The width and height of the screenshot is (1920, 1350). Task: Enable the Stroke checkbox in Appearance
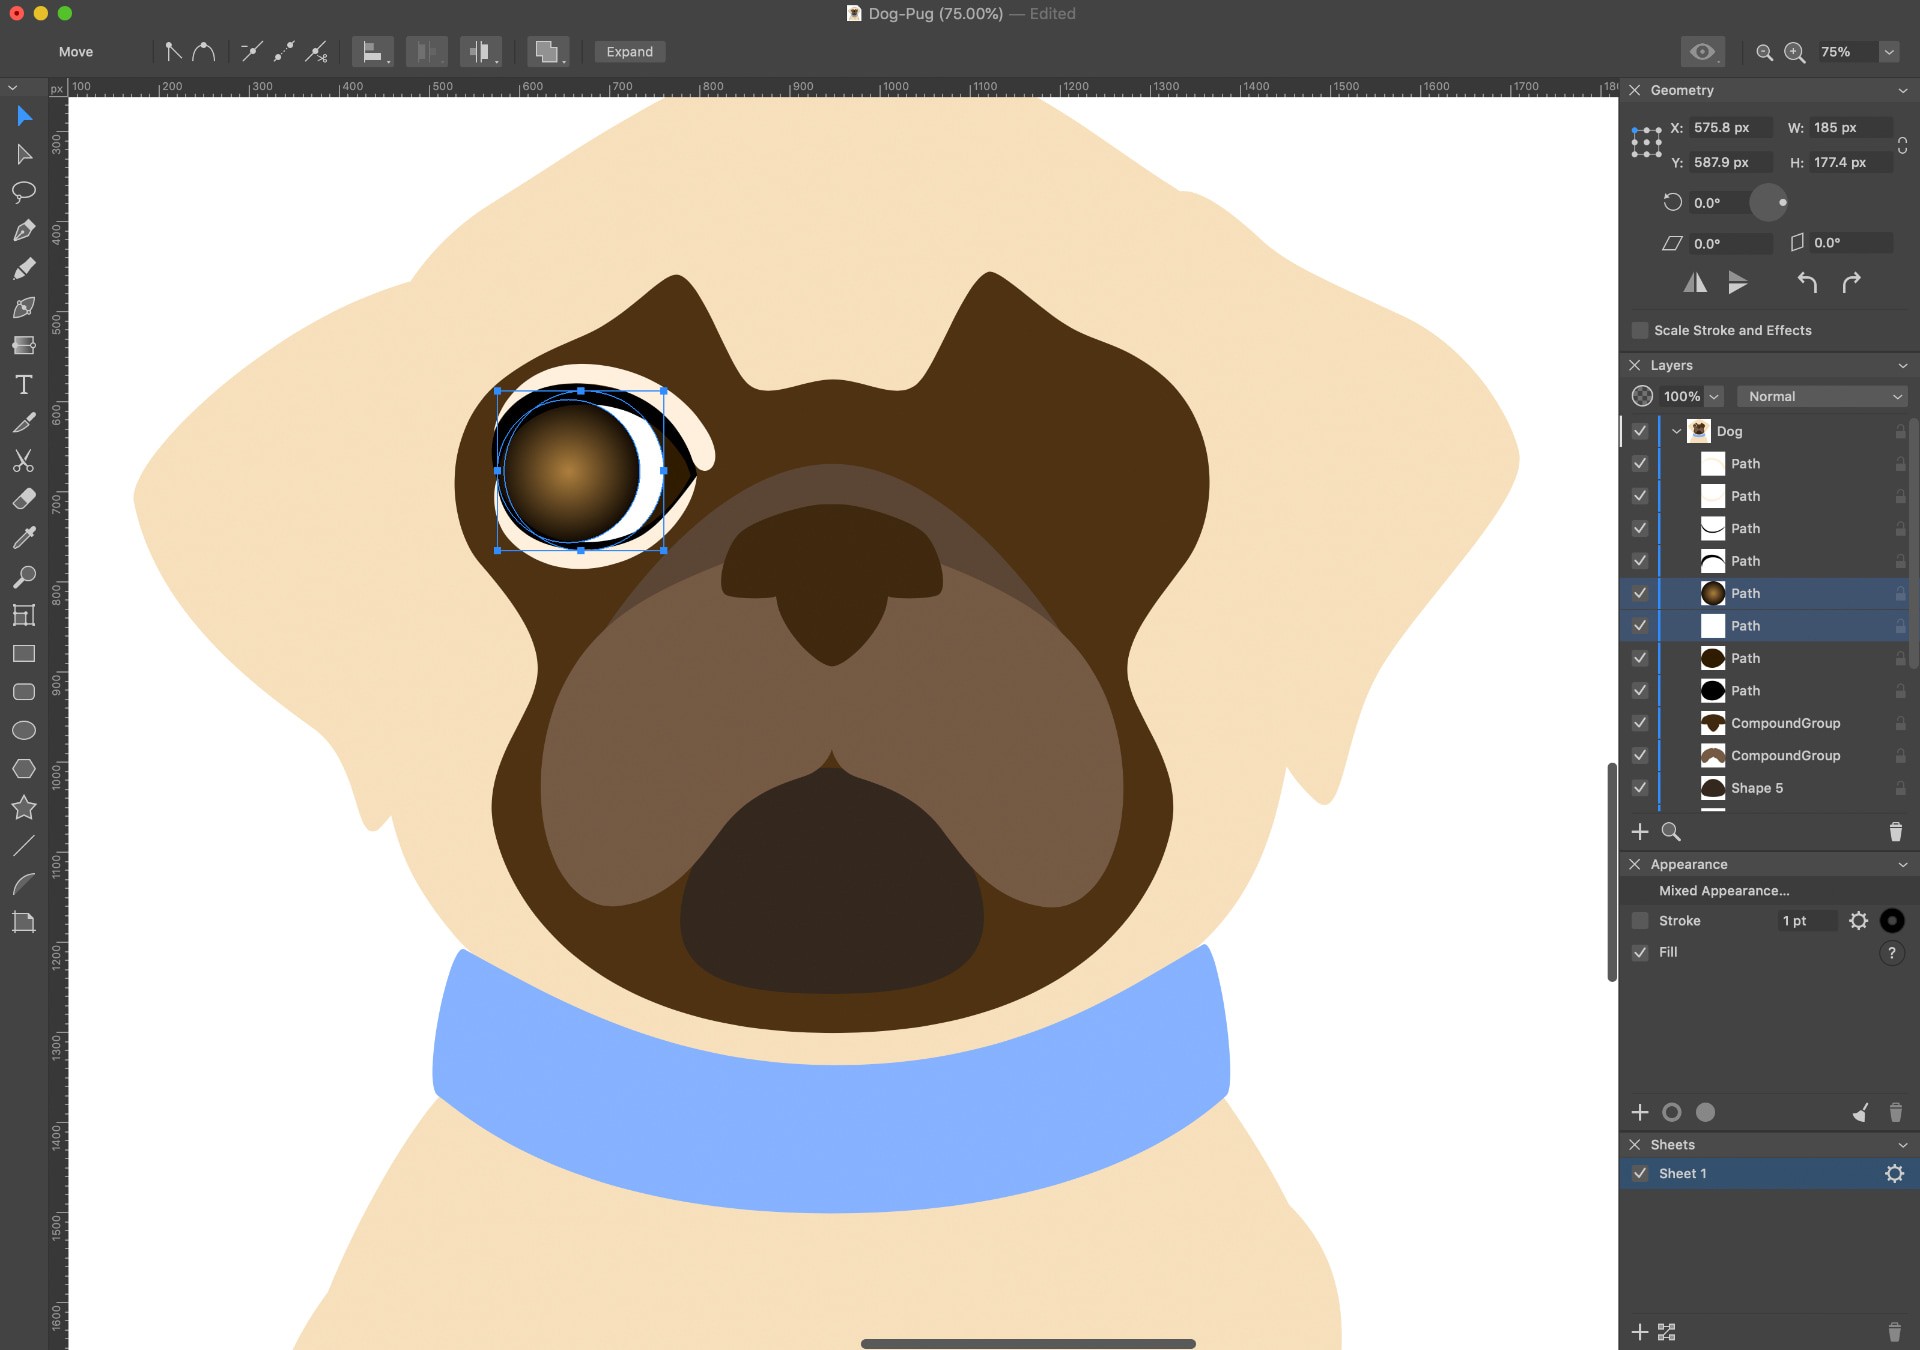[x=1640, y=921]
